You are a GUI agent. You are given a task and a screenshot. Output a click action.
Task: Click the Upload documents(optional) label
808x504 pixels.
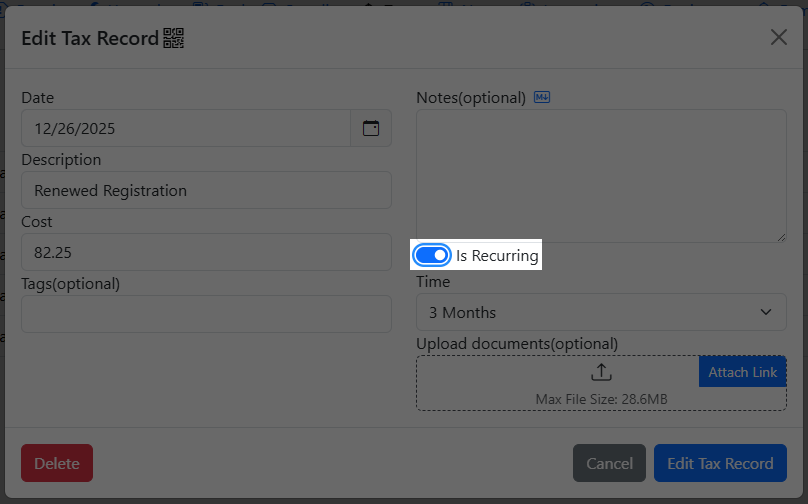517,344
